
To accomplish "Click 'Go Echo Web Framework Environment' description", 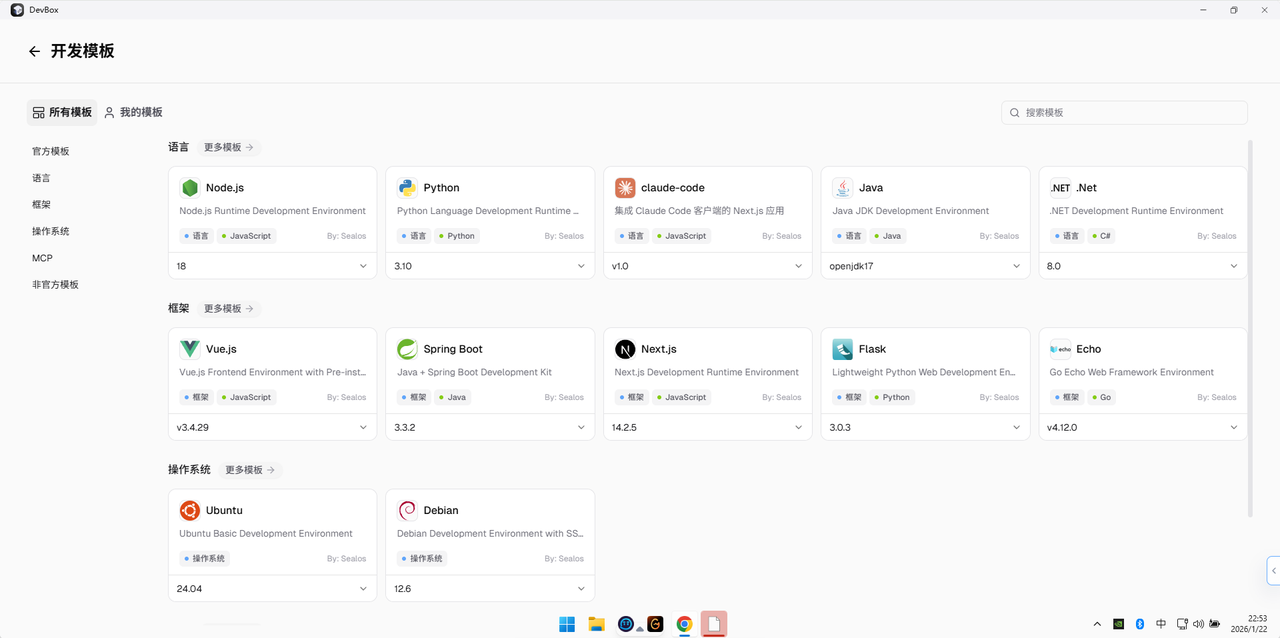I will (x=1132, y=372).
